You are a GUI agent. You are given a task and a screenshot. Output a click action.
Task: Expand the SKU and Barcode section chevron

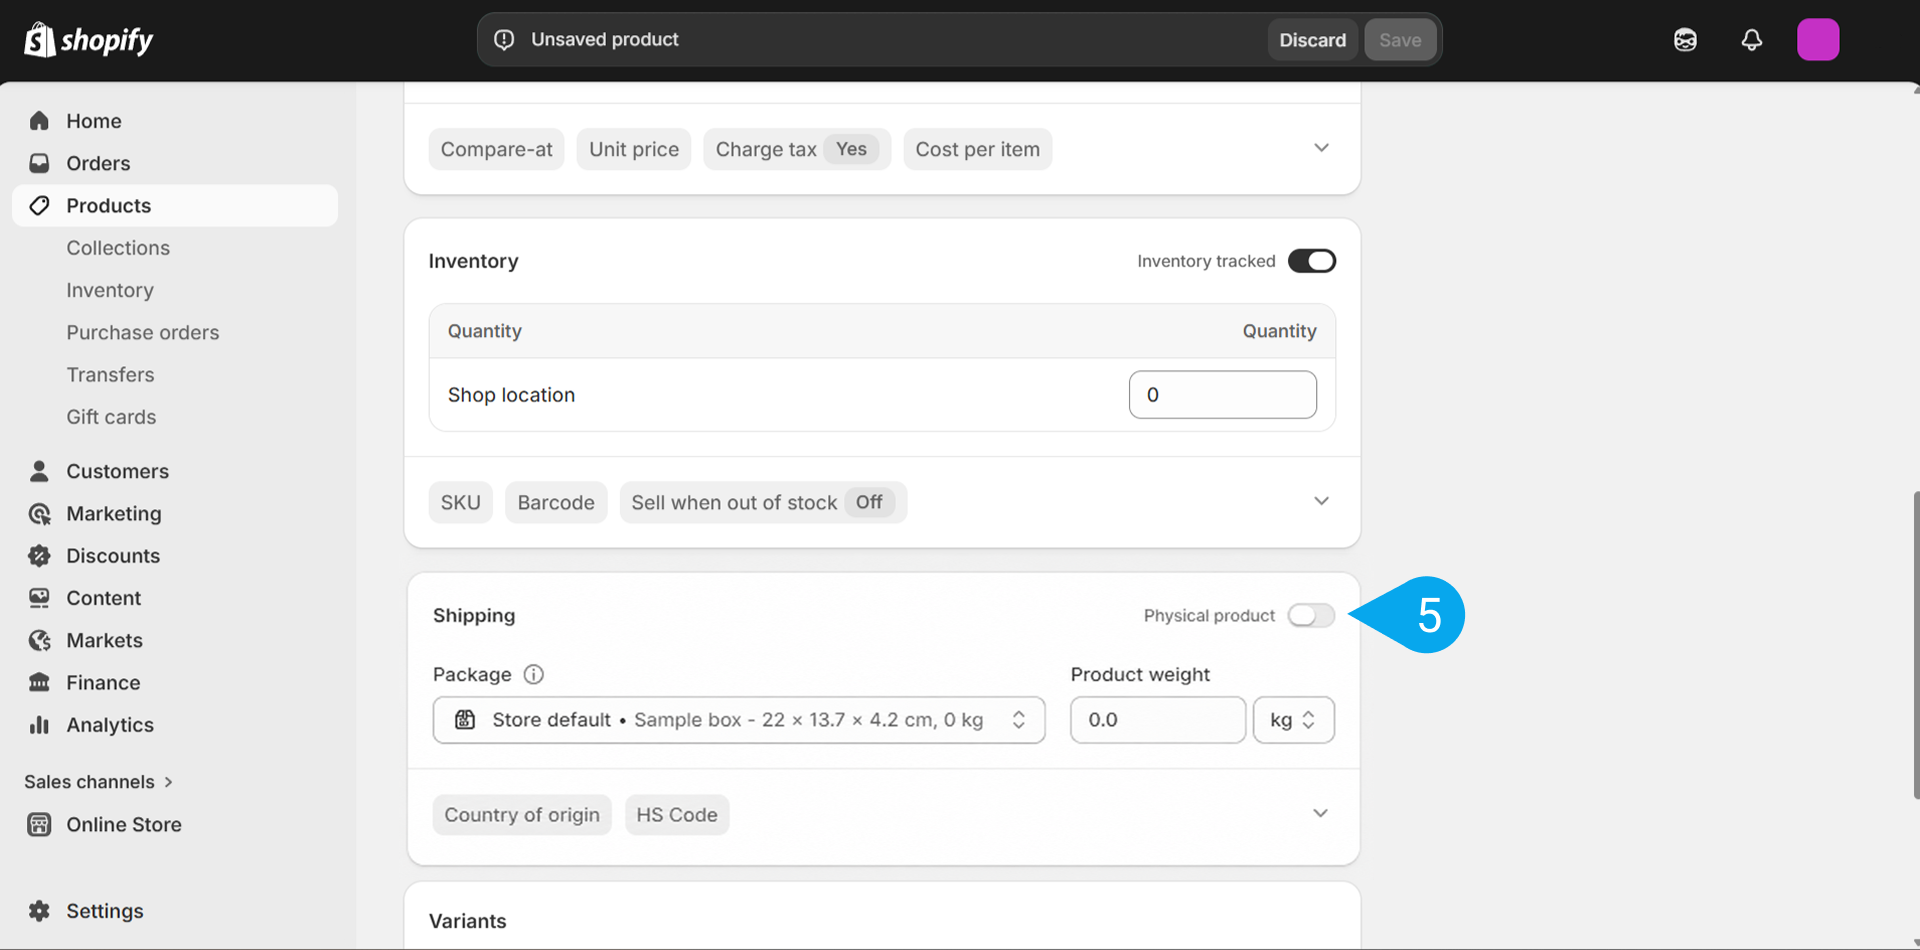(x=1321, y=501)
